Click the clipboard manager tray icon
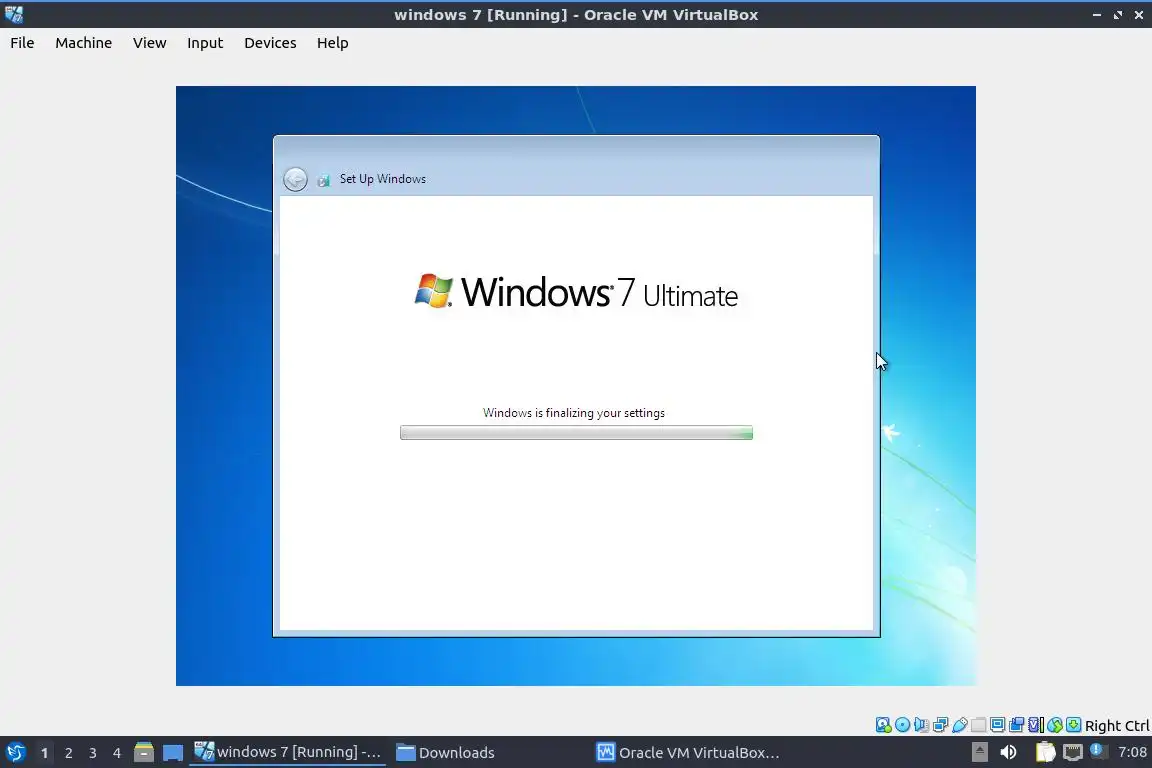 [x=1045, y=752]
